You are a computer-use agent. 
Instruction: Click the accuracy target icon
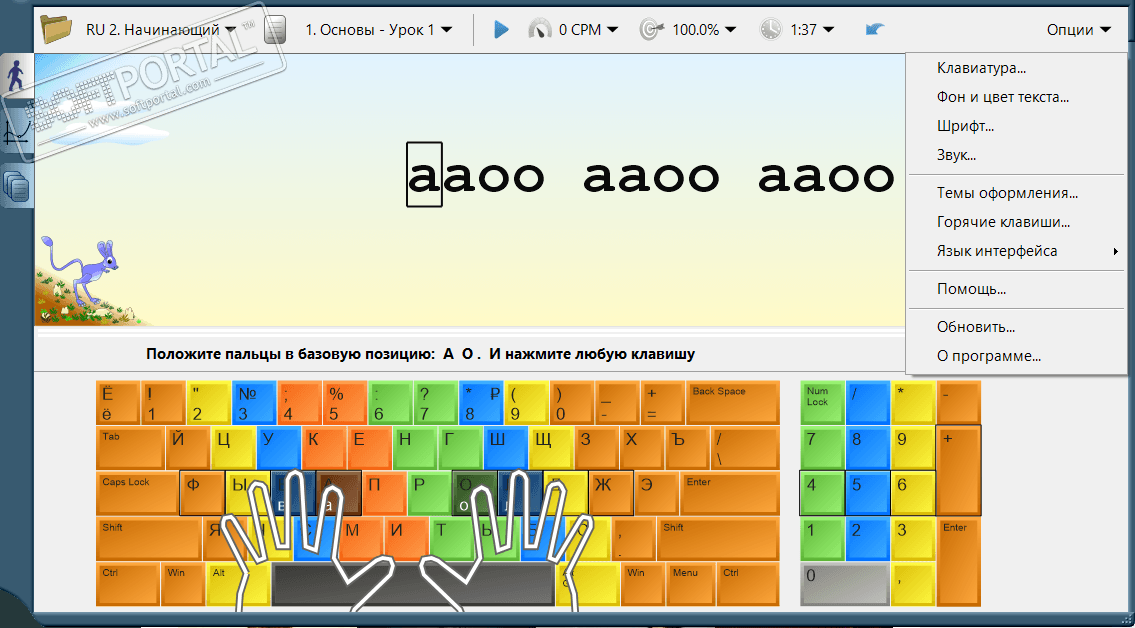click(652, 30)
